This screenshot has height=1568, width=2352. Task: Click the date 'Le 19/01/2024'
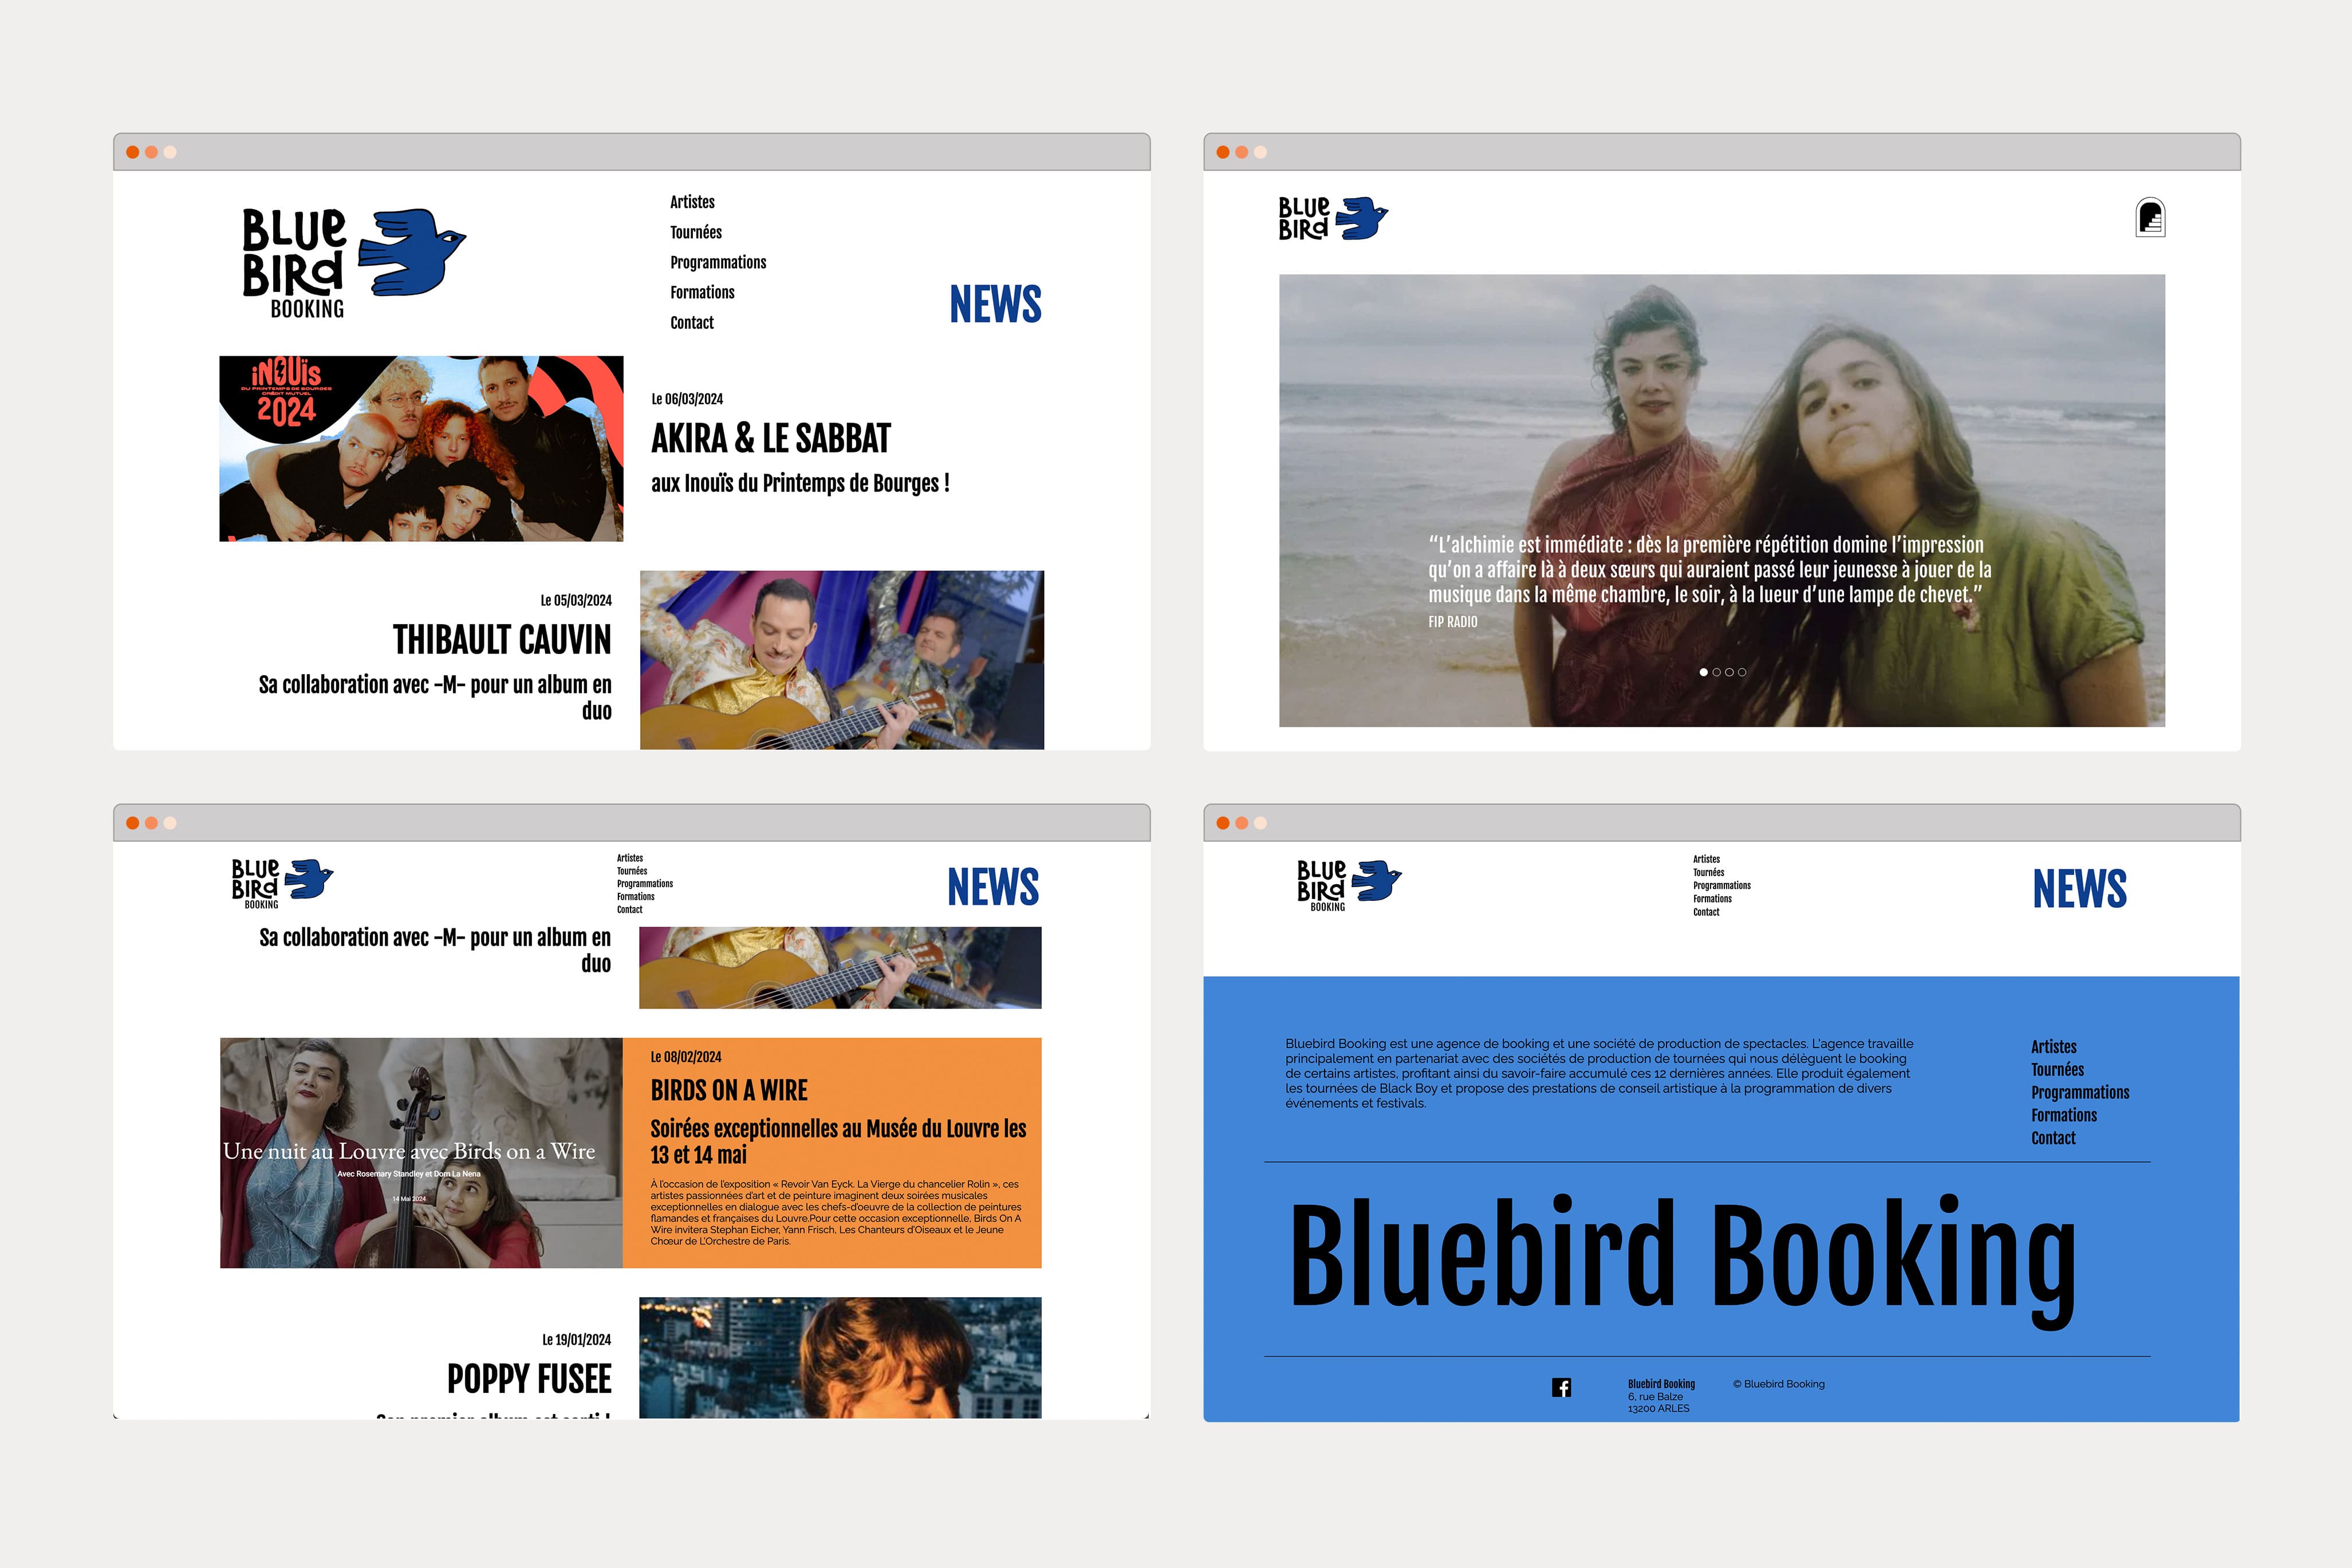[x=577, y=1340]
